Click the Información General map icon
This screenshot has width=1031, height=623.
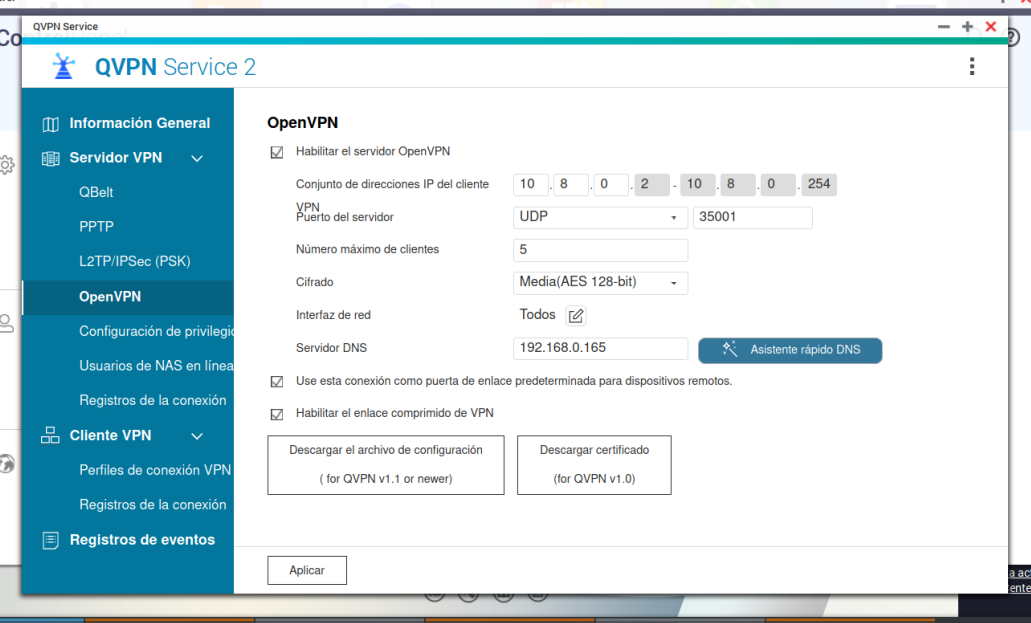[x=51, y=124]
